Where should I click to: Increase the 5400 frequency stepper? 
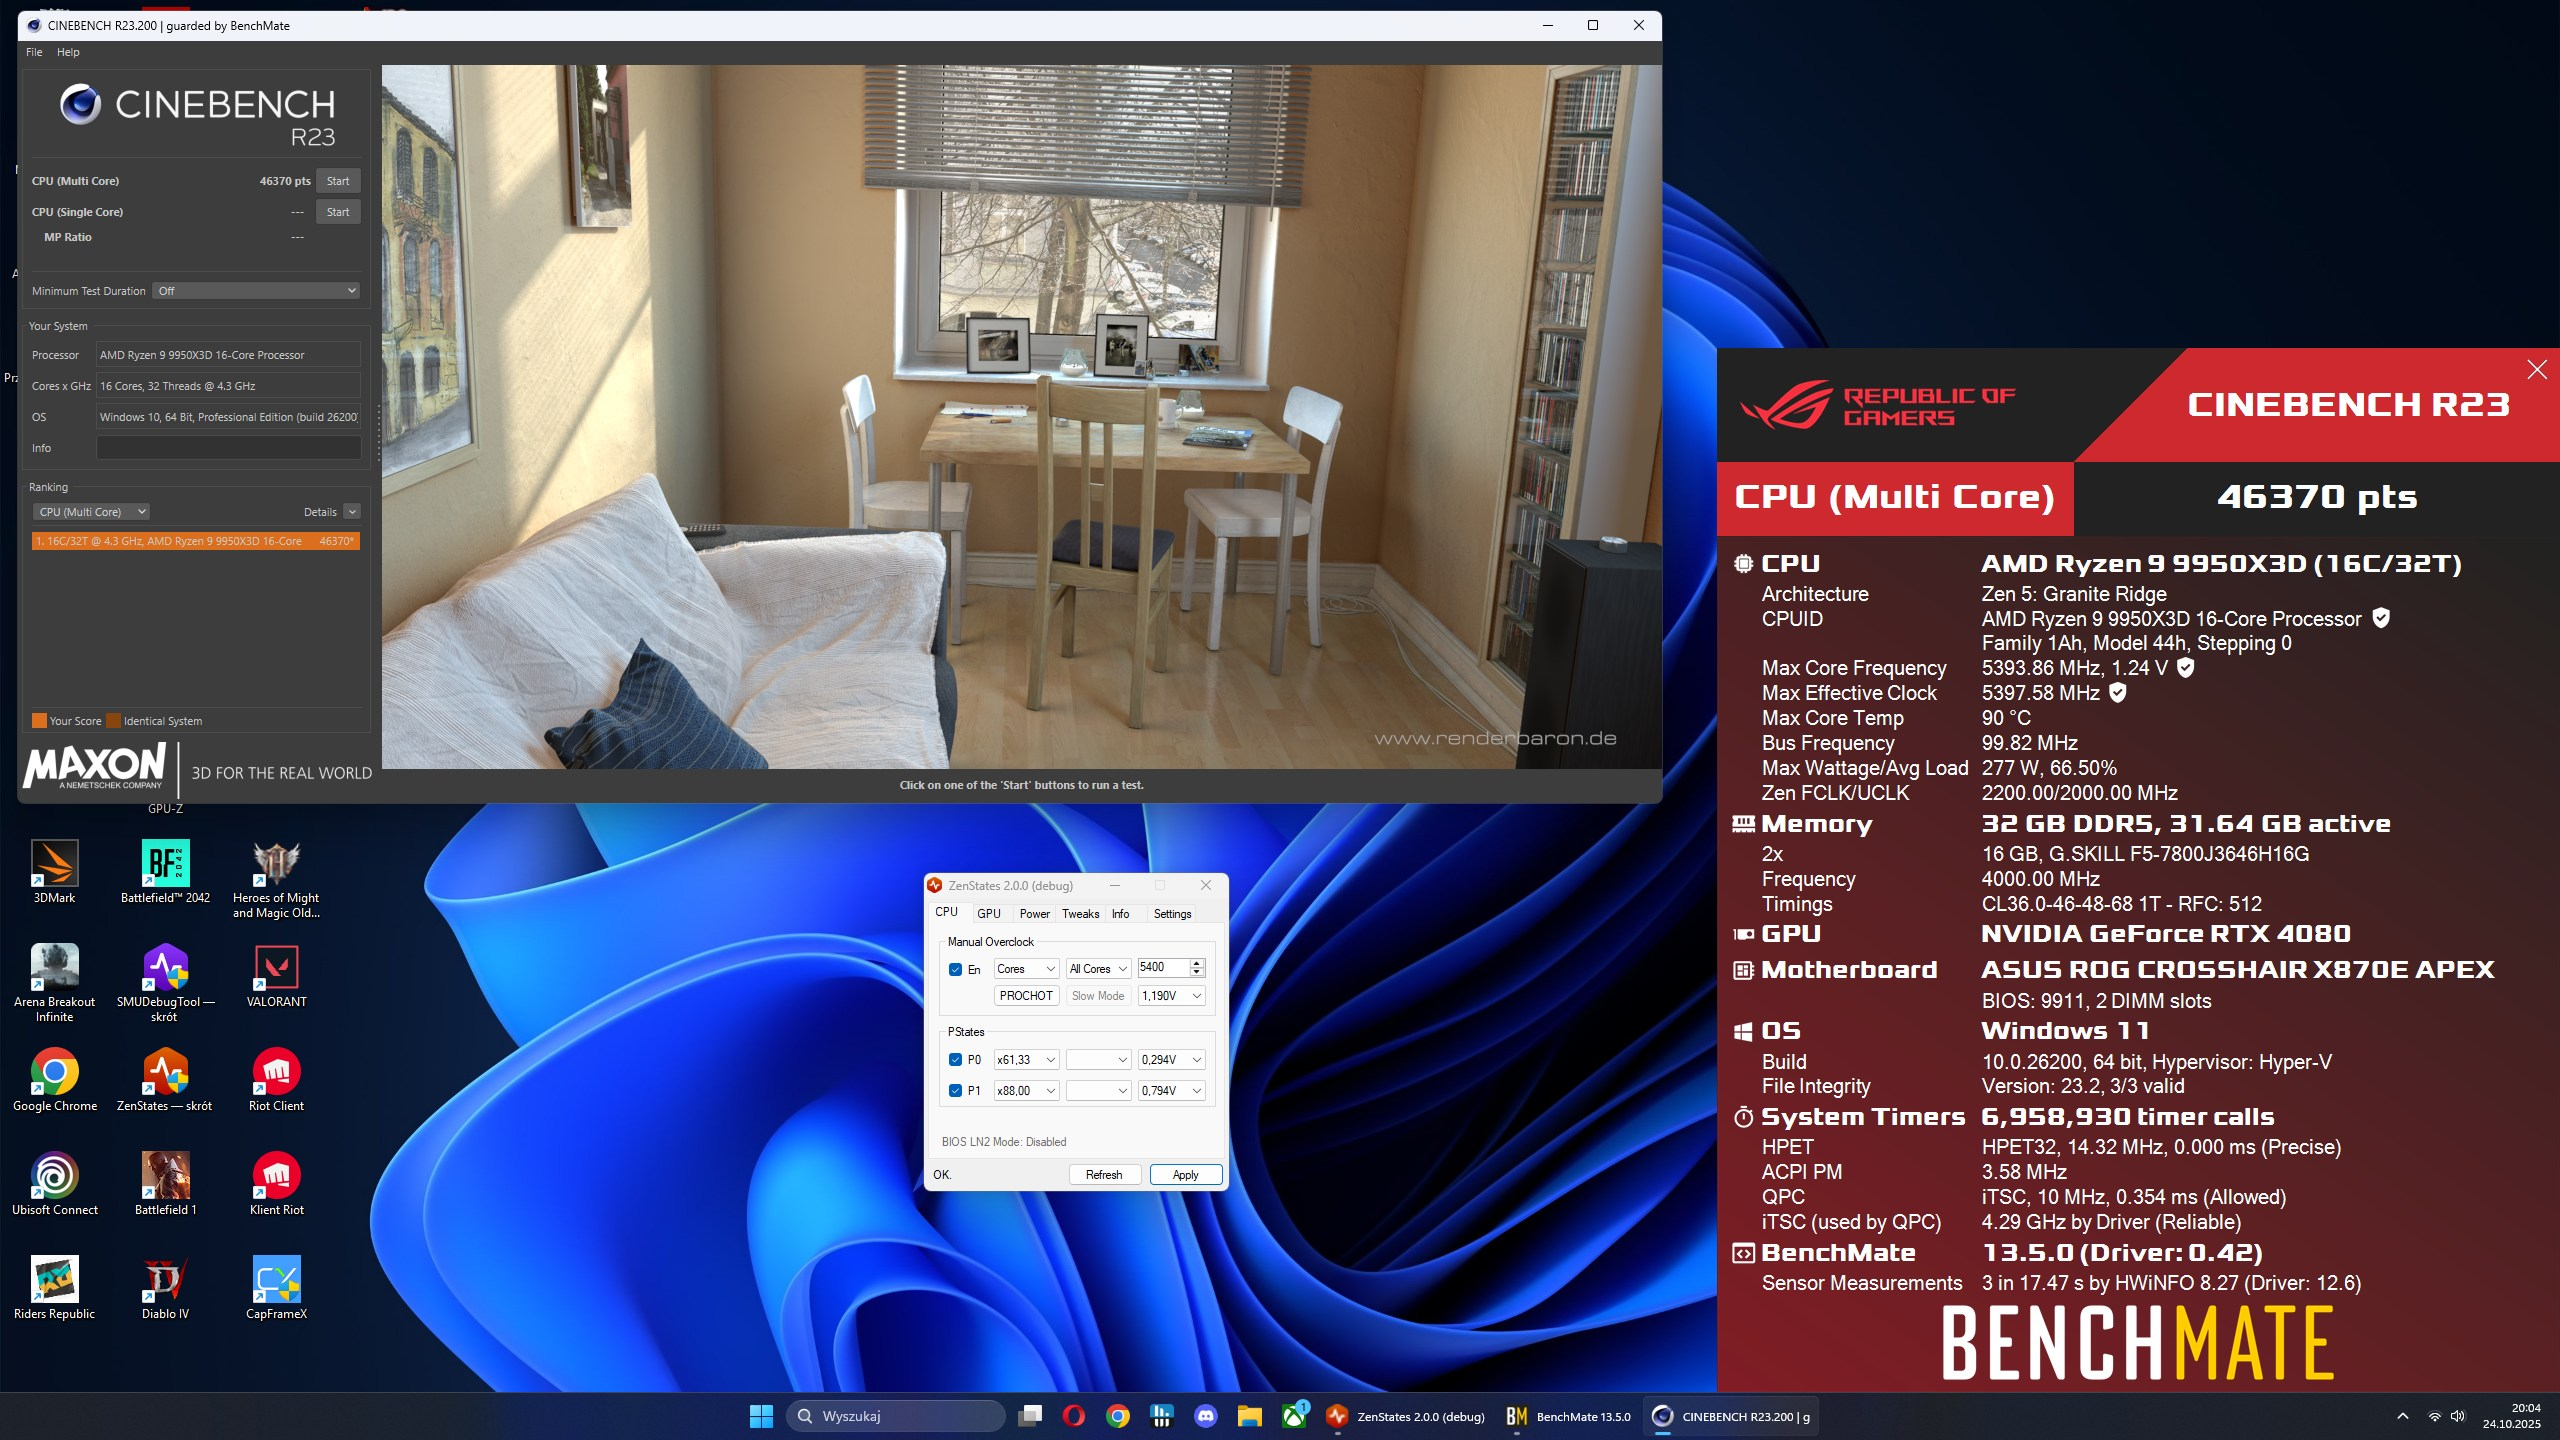[x=1196, y=963]
